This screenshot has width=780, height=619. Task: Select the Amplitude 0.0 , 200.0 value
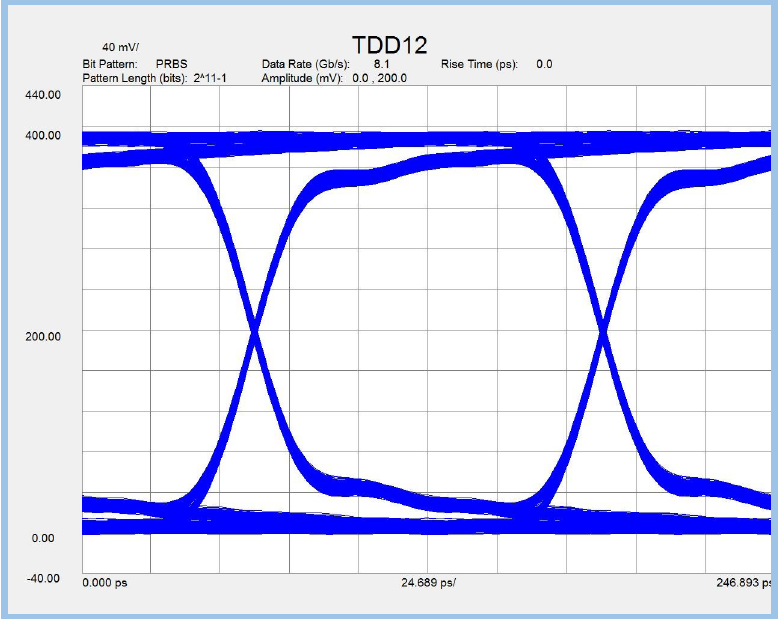tap(379, 78)
